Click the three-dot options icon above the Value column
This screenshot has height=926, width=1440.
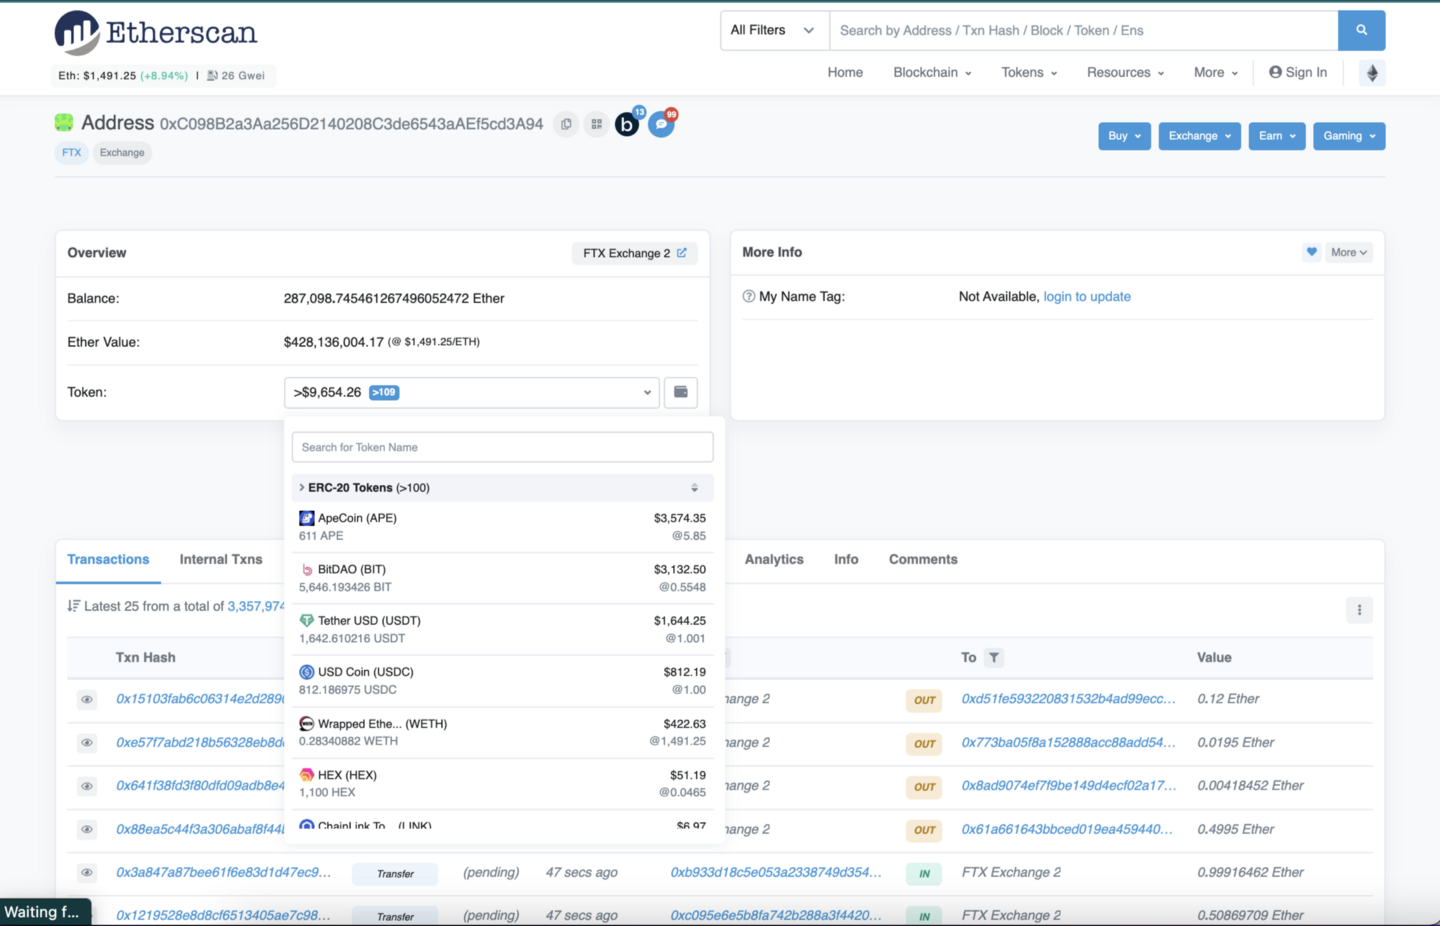tap(1359, 609)
